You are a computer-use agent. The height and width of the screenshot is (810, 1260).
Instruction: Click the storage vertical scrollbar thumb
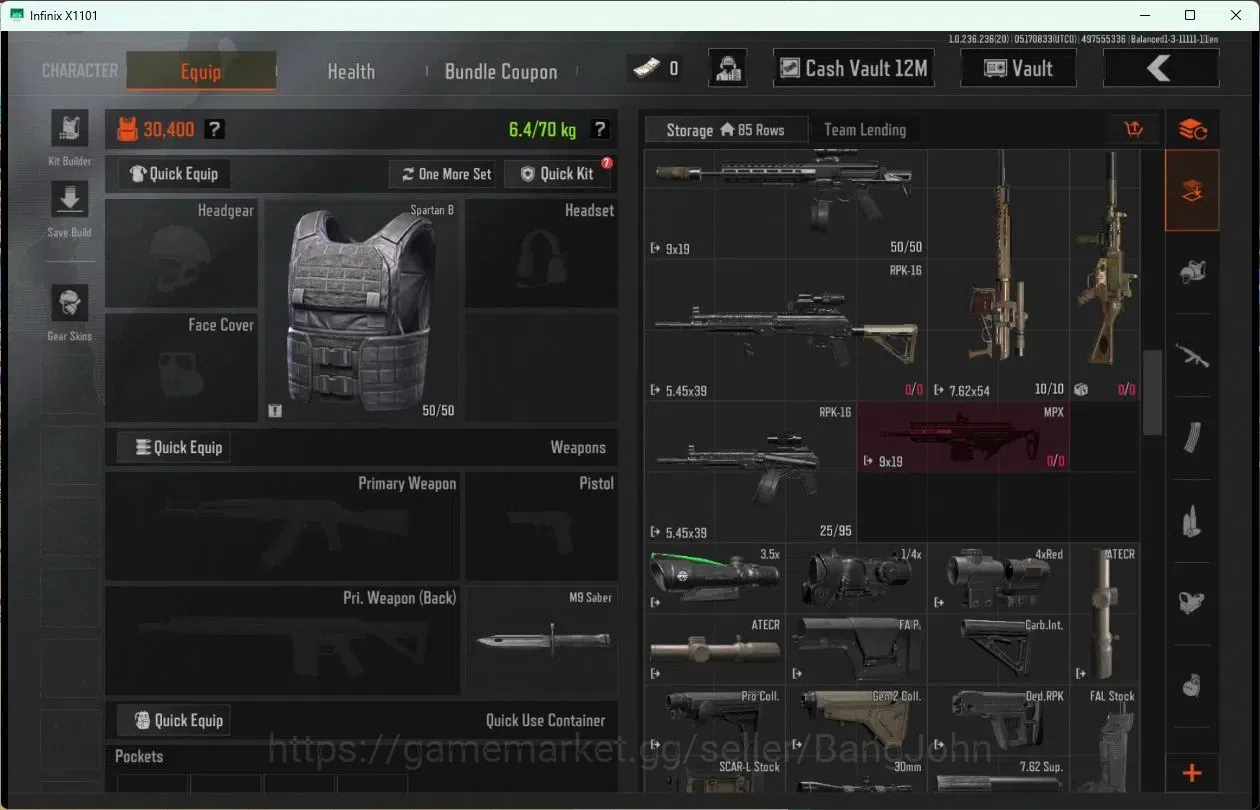pyautogui.click(x=1152, y=392)
